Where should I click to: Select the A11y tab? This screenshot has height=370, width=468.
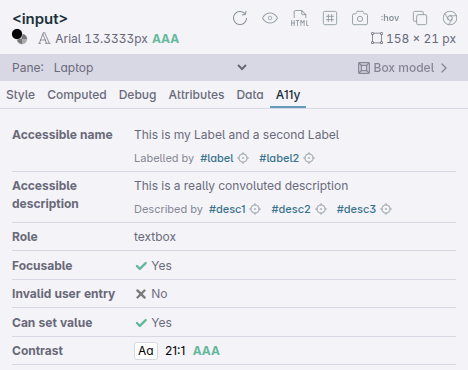pos(288,95)
